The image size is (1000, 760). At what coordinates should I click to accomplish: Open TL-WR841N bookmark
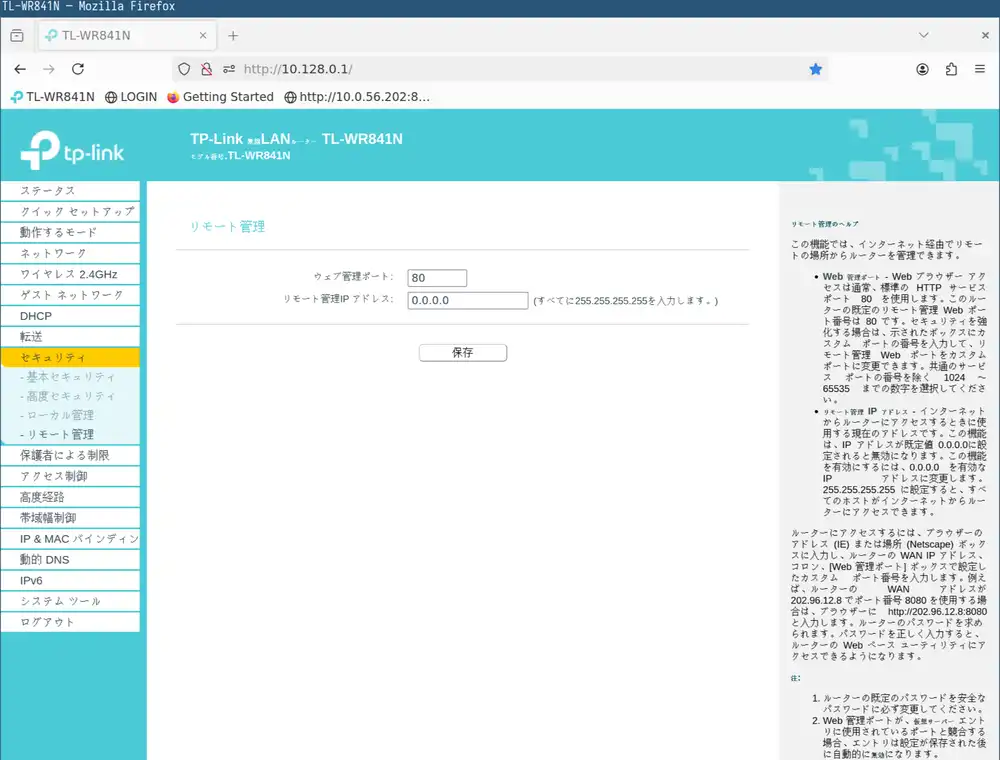pyautogui.click(x=52, y=97)
